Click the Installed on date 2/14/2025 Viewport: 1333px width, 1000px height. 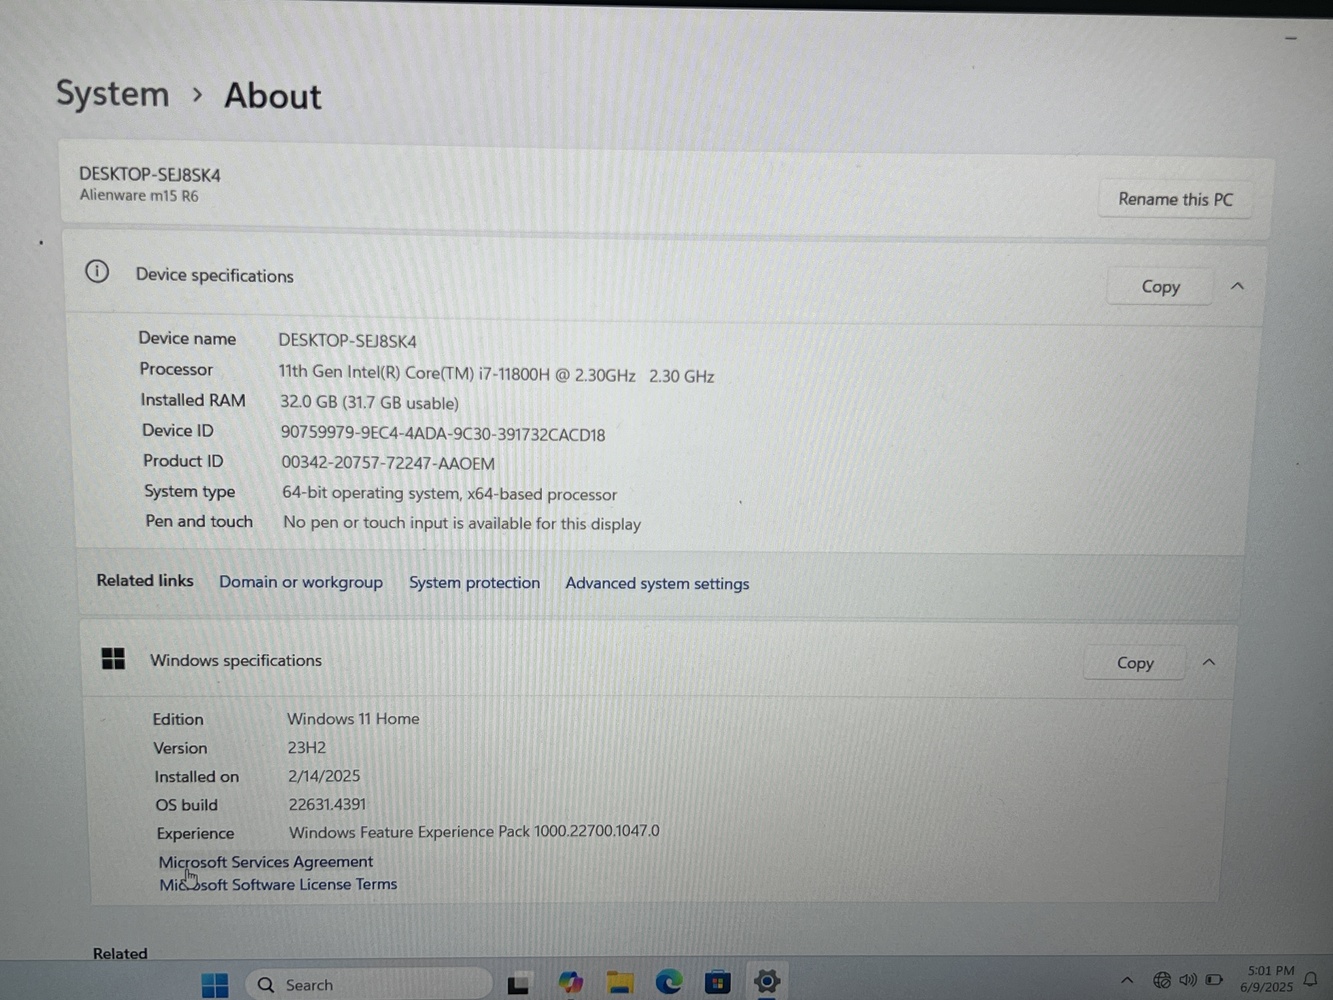pos(324,776)
